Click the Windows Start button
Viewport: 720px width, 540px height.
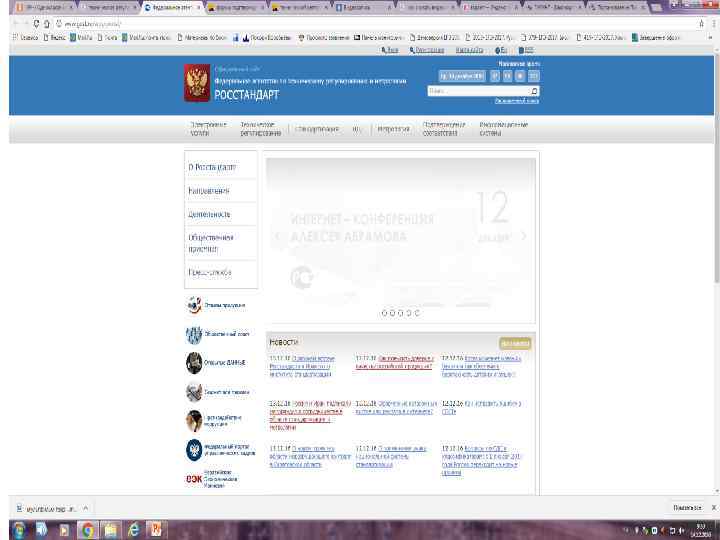point(18,530)
